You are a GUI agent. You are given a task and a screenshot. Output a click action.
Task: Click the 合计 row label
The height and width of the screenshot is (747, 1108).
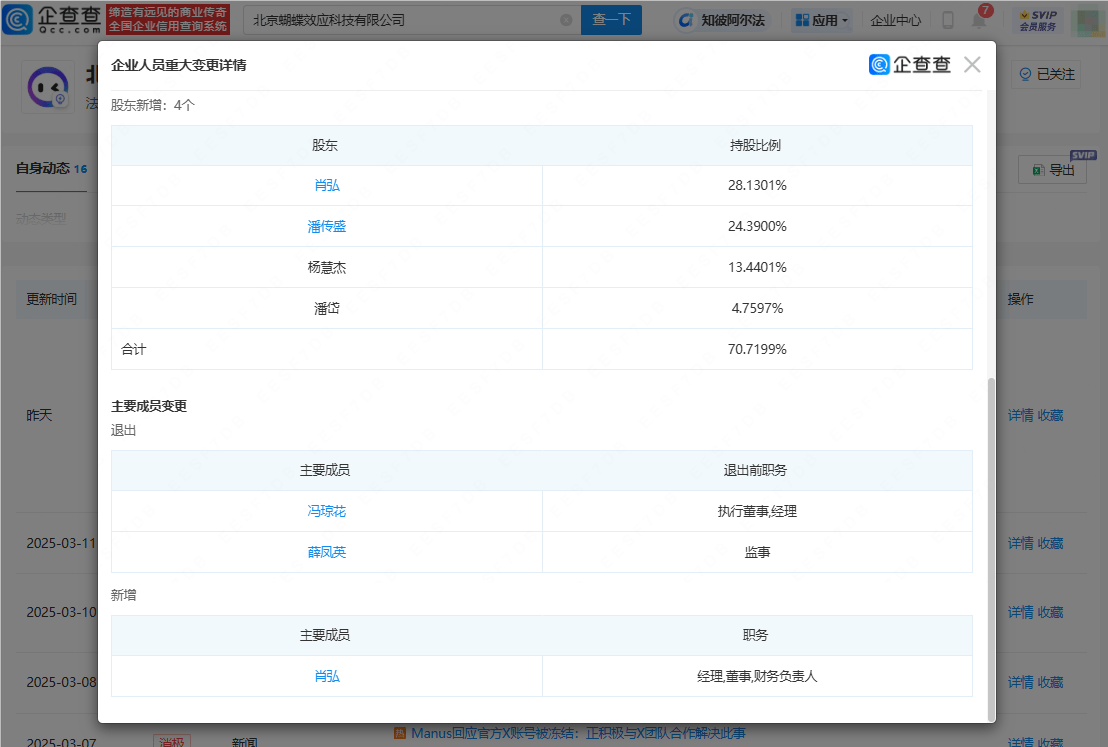[134, 349]
